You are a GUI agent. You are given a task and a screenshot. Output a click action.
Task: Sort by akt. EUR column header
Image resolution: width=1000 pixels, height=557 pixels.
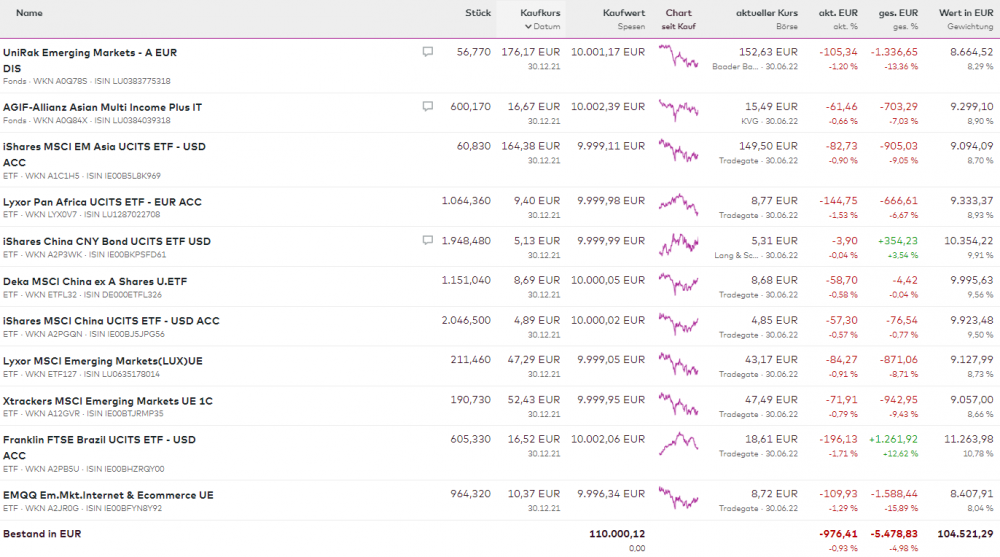coord(838,13)
